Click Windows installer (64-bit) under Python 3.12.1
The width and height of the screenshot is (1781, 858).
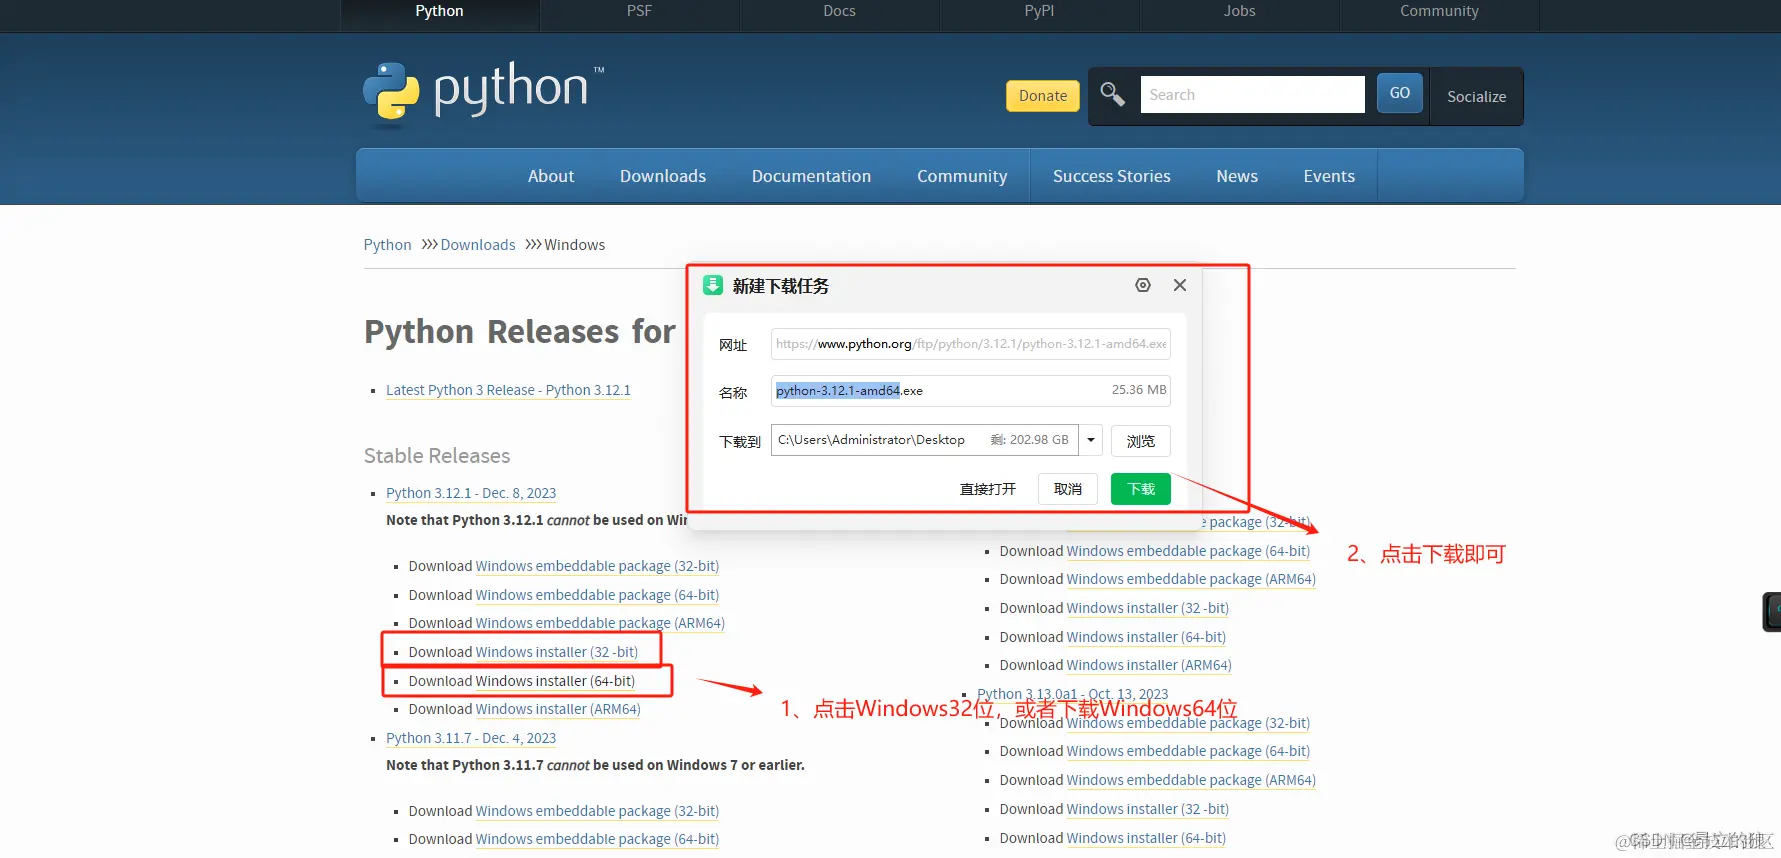click(555, 681)
